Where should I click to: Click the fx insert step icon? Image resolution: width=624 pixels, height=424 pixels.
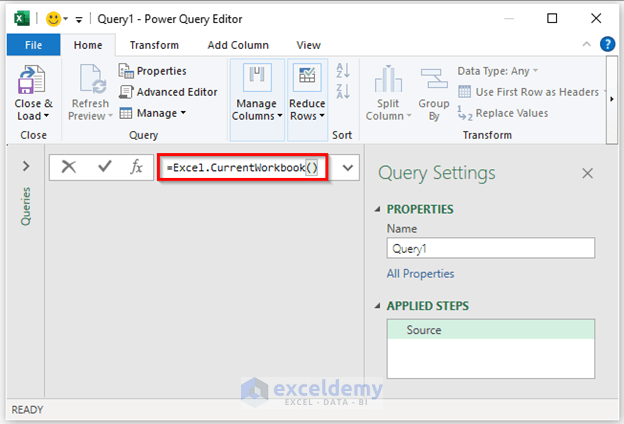pos(136,167)
